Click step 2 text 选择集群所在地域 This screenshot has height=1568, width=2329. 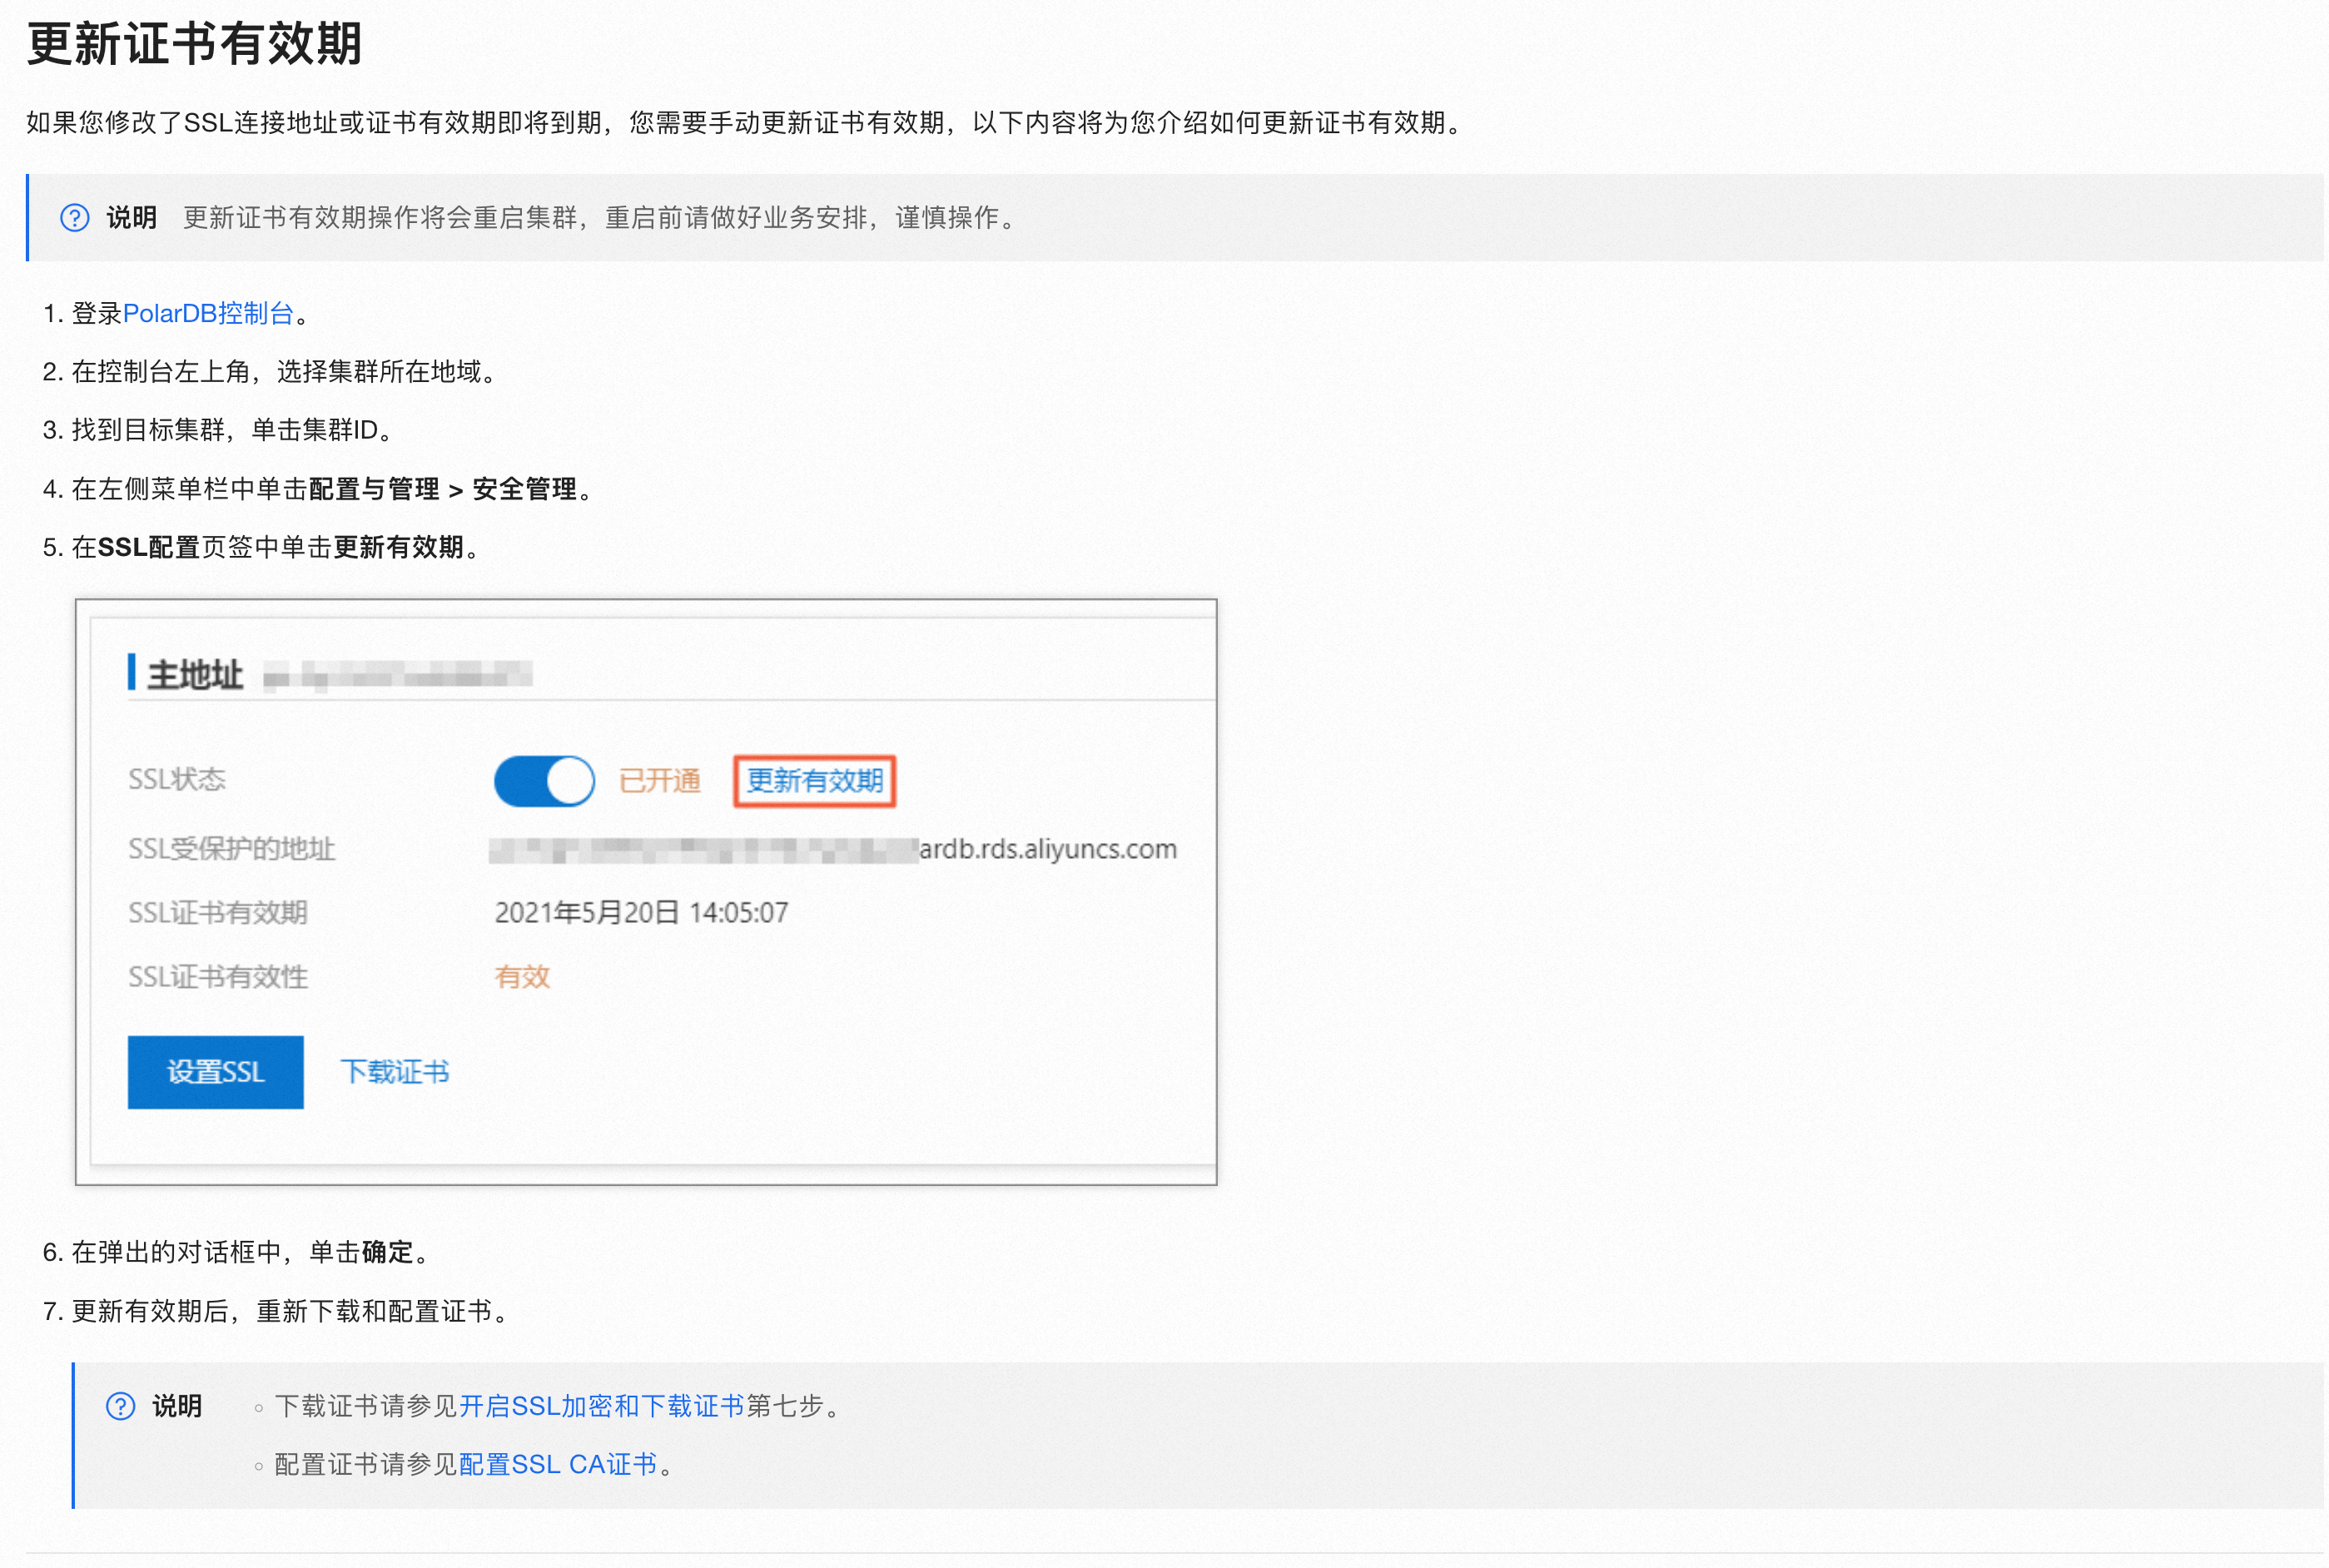click(x=379, y=372)
